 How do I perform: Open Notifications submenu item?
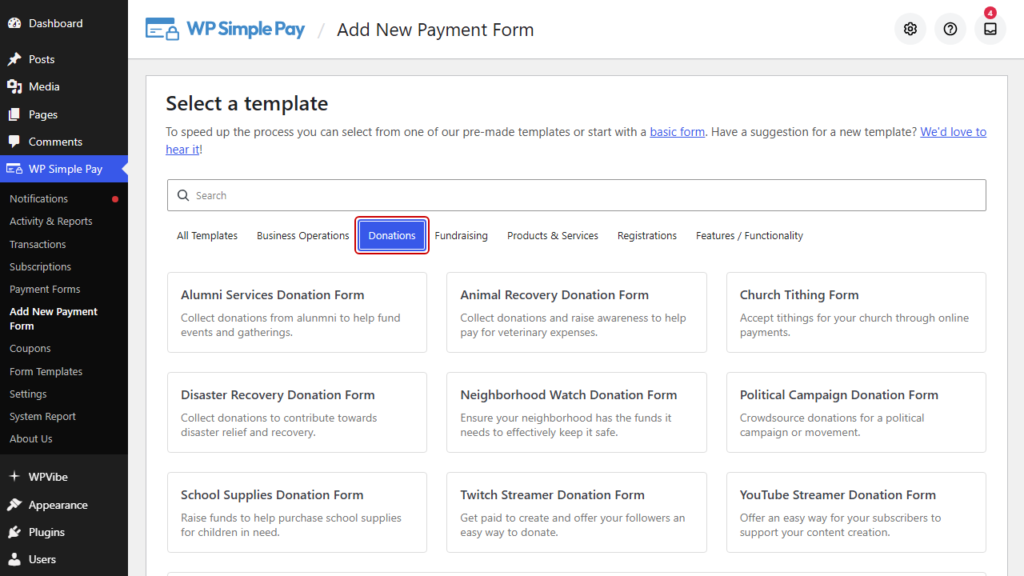39,199
